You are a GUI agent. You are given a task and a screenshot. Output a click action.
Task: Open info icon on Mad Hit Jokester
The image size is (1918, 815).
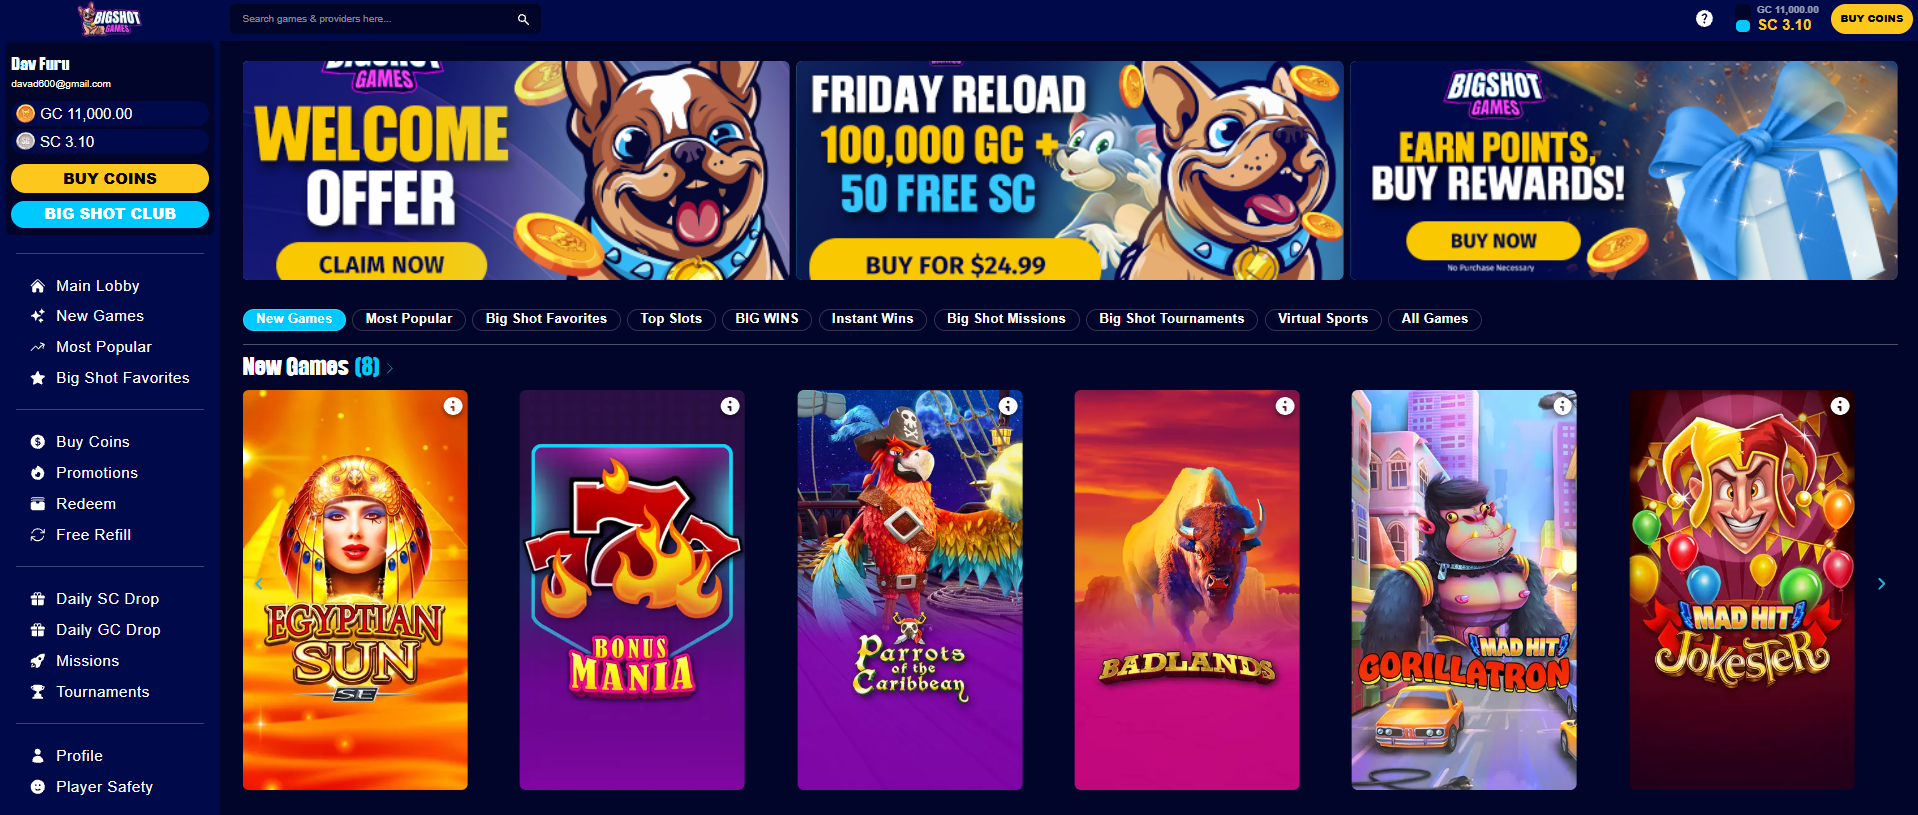point(1840,406)
